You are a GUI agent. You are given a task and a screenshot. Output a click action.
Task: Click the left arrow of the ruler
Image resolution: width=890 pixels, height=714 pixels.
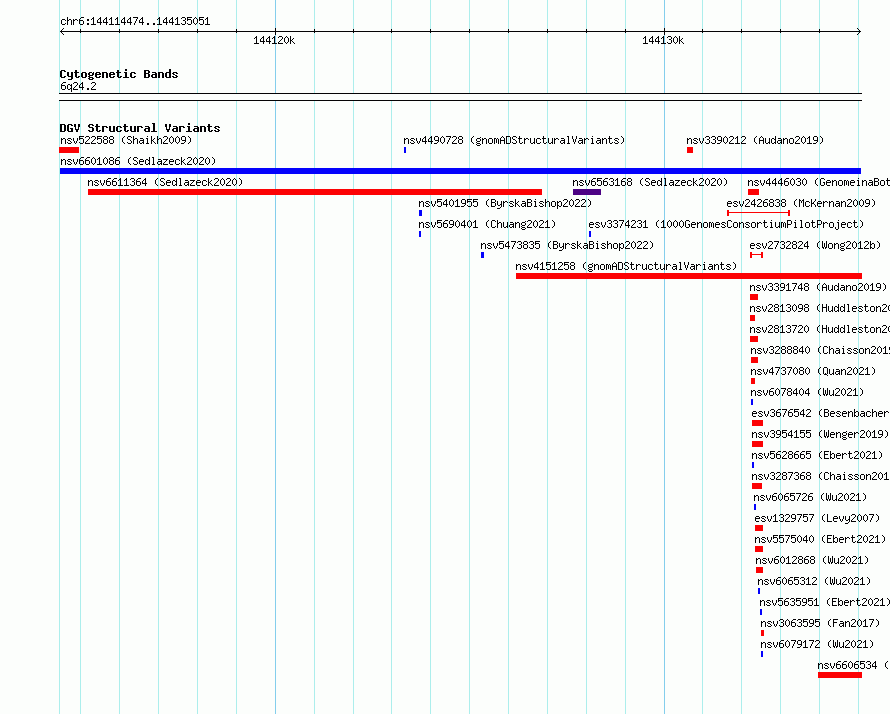coord(62,32)
